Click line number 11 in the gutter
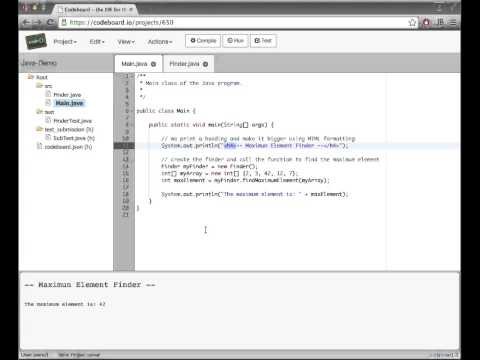480x360 pixels. pos(125,145)
